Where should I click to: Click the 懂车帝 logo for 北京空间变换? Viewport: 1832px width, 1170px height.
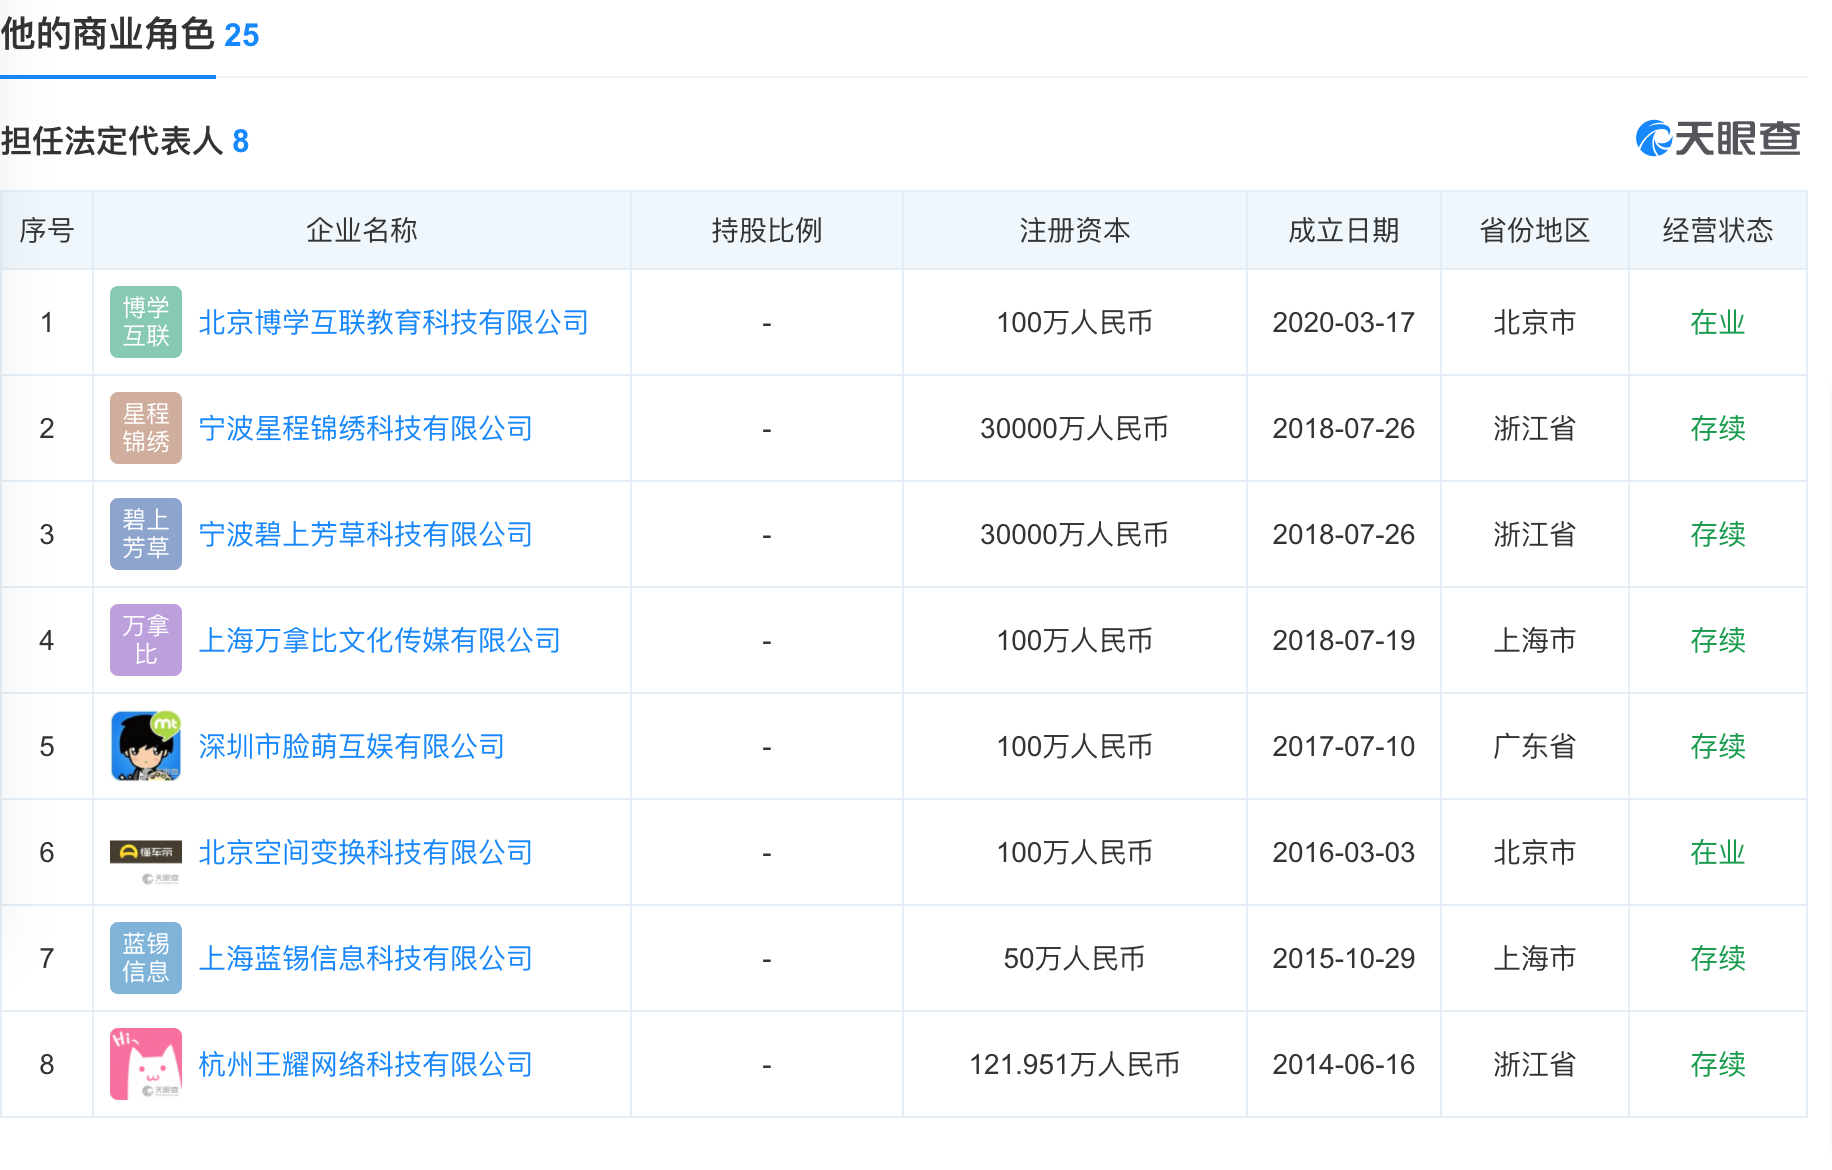pos(146,853)
